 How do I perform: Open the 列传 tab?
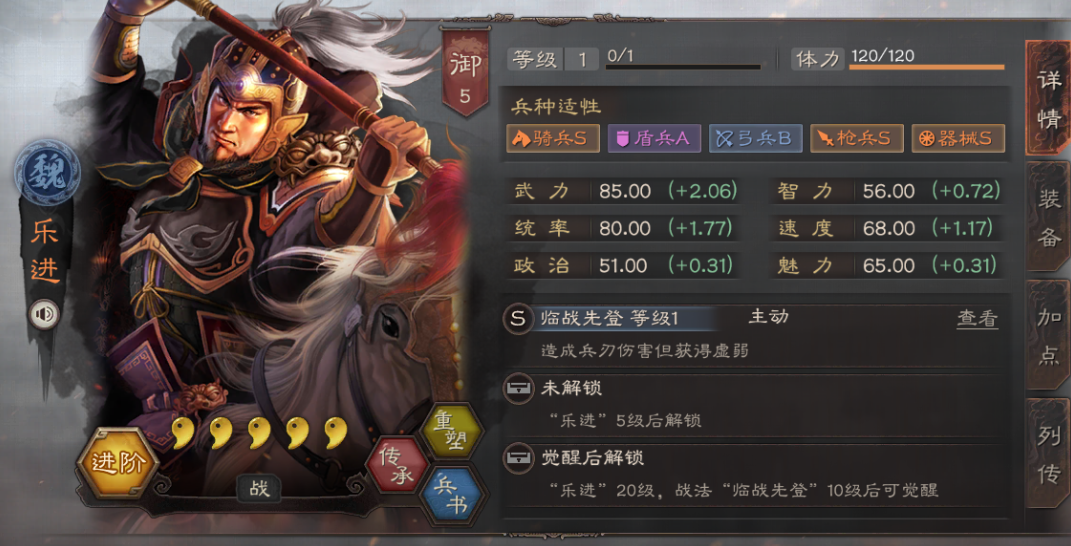[1048, 454]
